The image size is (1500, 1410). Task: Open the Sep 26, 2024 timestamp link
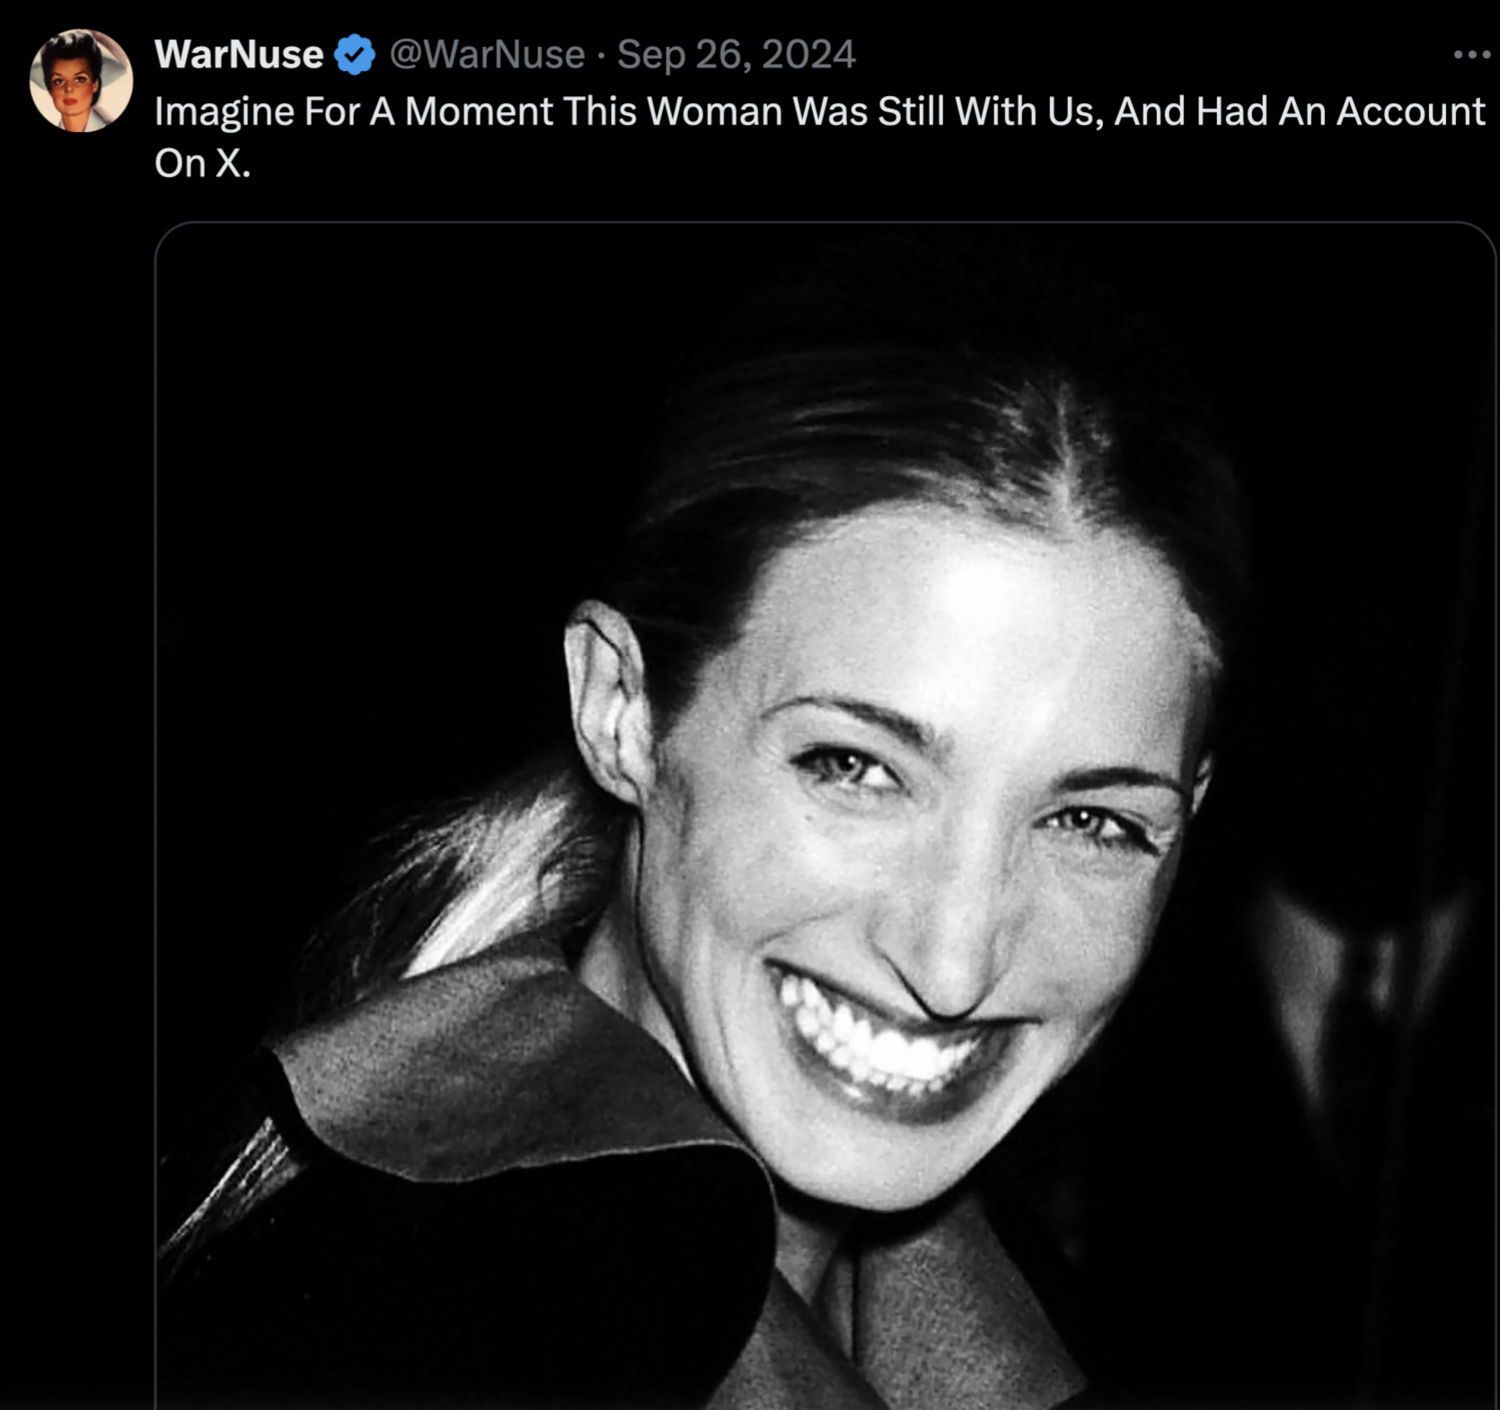coord(736,55)
